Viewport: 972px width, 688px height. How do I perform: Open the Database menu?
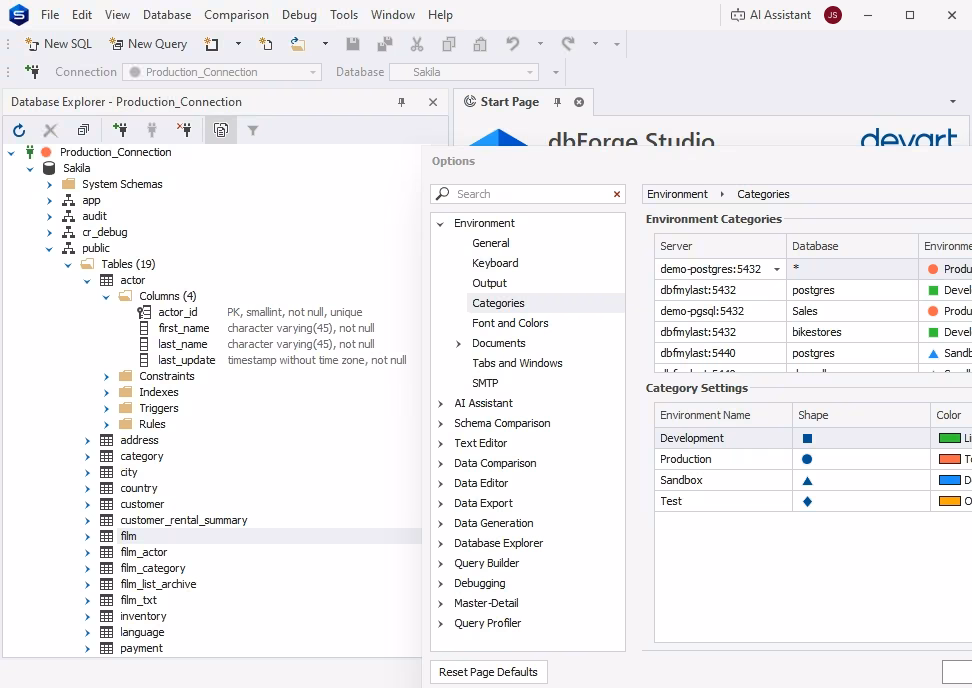click(167, 15)
